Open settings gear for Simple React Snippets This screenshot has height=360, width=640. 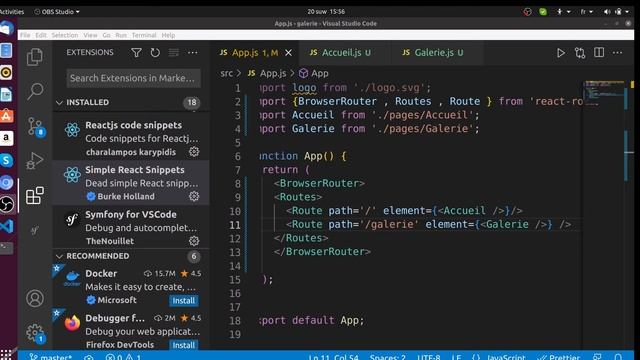[x=194, y=196]
